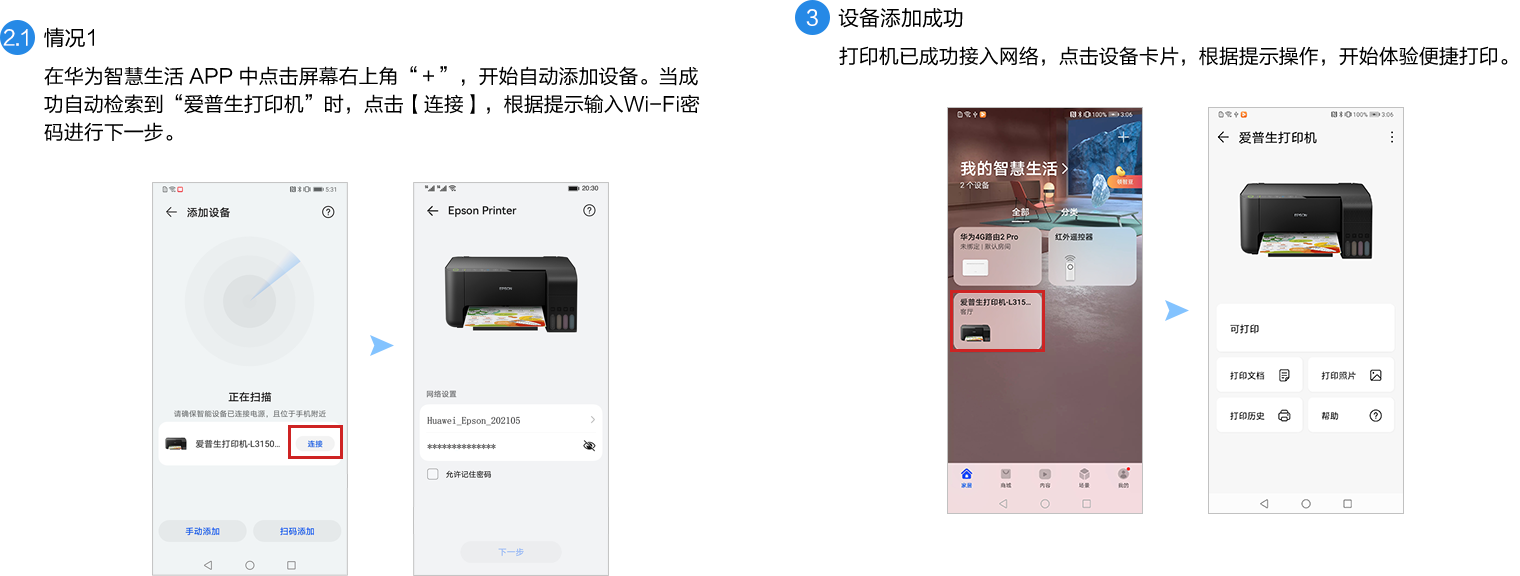This screenshot has height=576, width=1520.
Task: Tap back arrow on 添加设备 screen
Action: click(171, 212)
